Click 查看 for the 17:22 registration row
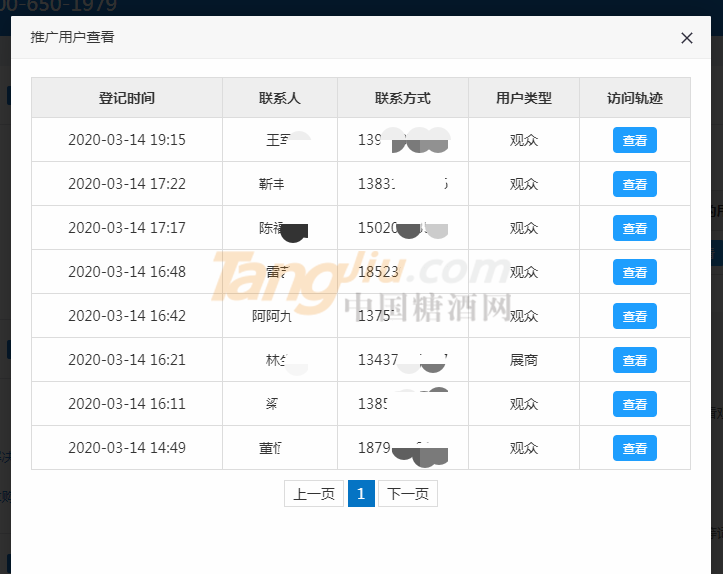This screenshot has width=723, height=574. 634,184
